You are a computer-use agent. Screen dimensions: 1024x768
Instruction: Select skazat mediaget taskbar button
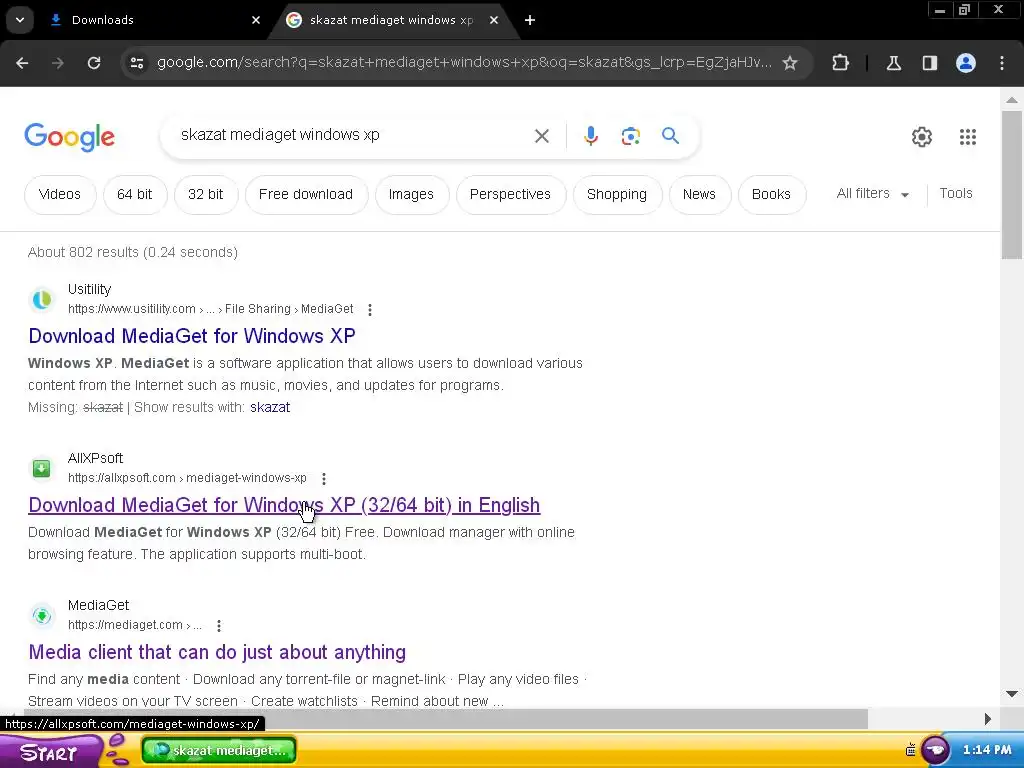tap(219, 750)
